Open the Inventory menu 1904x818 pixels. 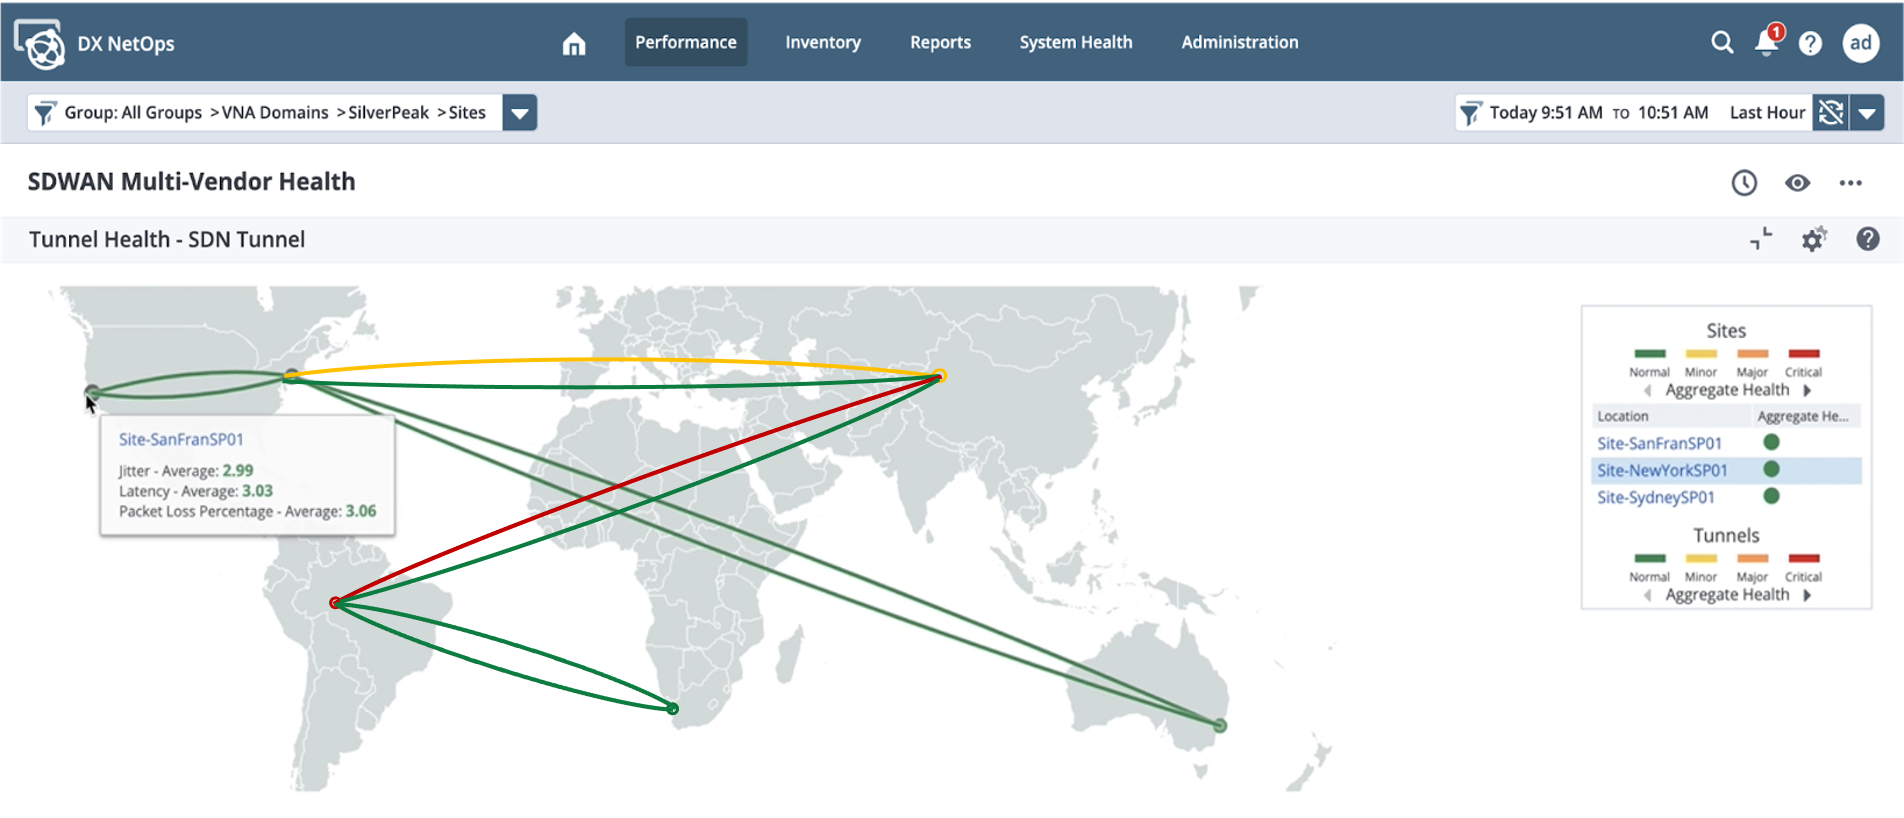(x=822, y=42)
